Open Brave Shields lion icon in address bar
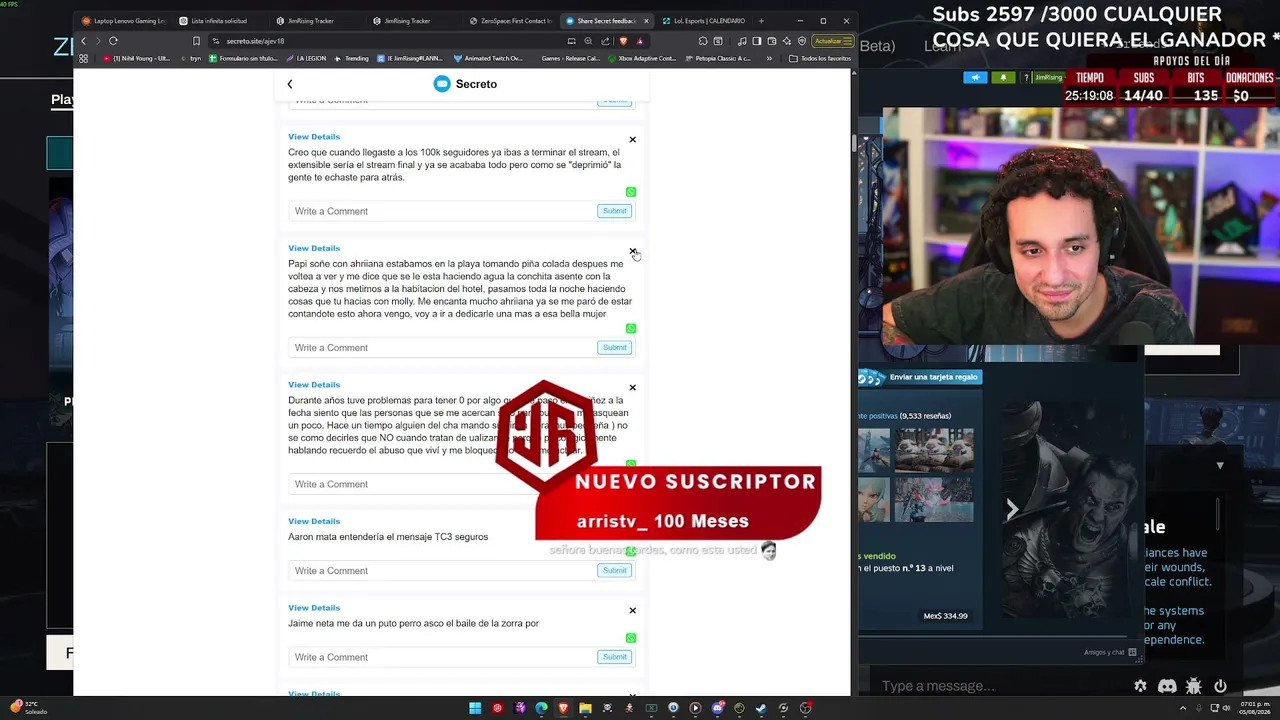Image resolution: width=1280 pixels, height=720 pixels. pos(623,41)
